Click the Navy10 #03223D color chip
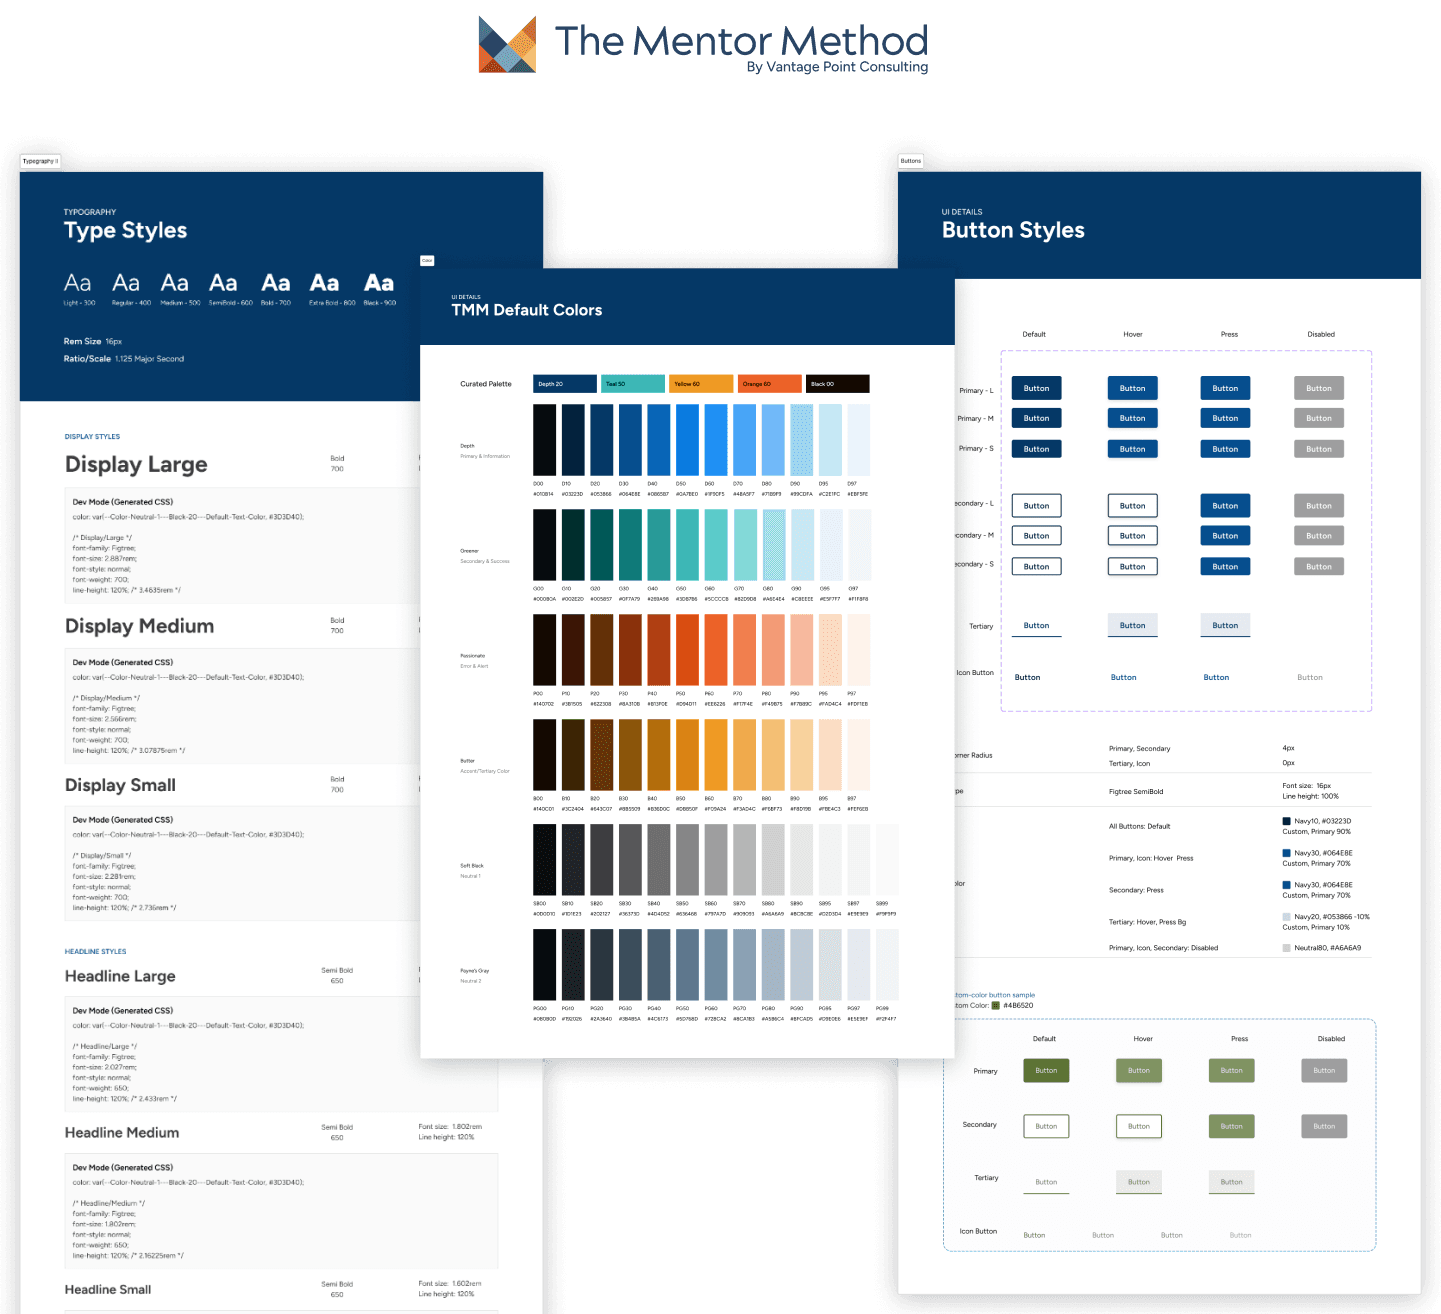1441x1314 pixels. [x=1286, y=821]
